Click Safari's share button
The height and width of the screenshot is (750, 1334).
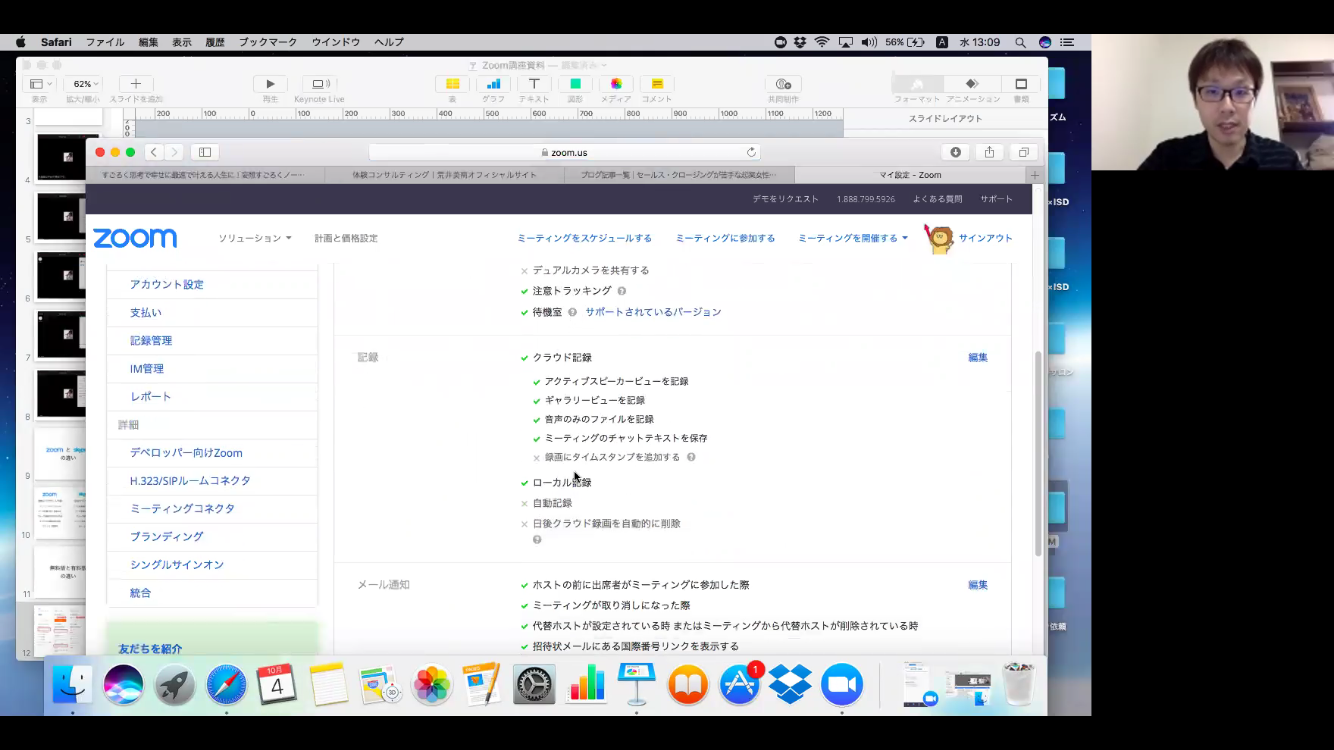pyautogui.click(x=989, y=152)
